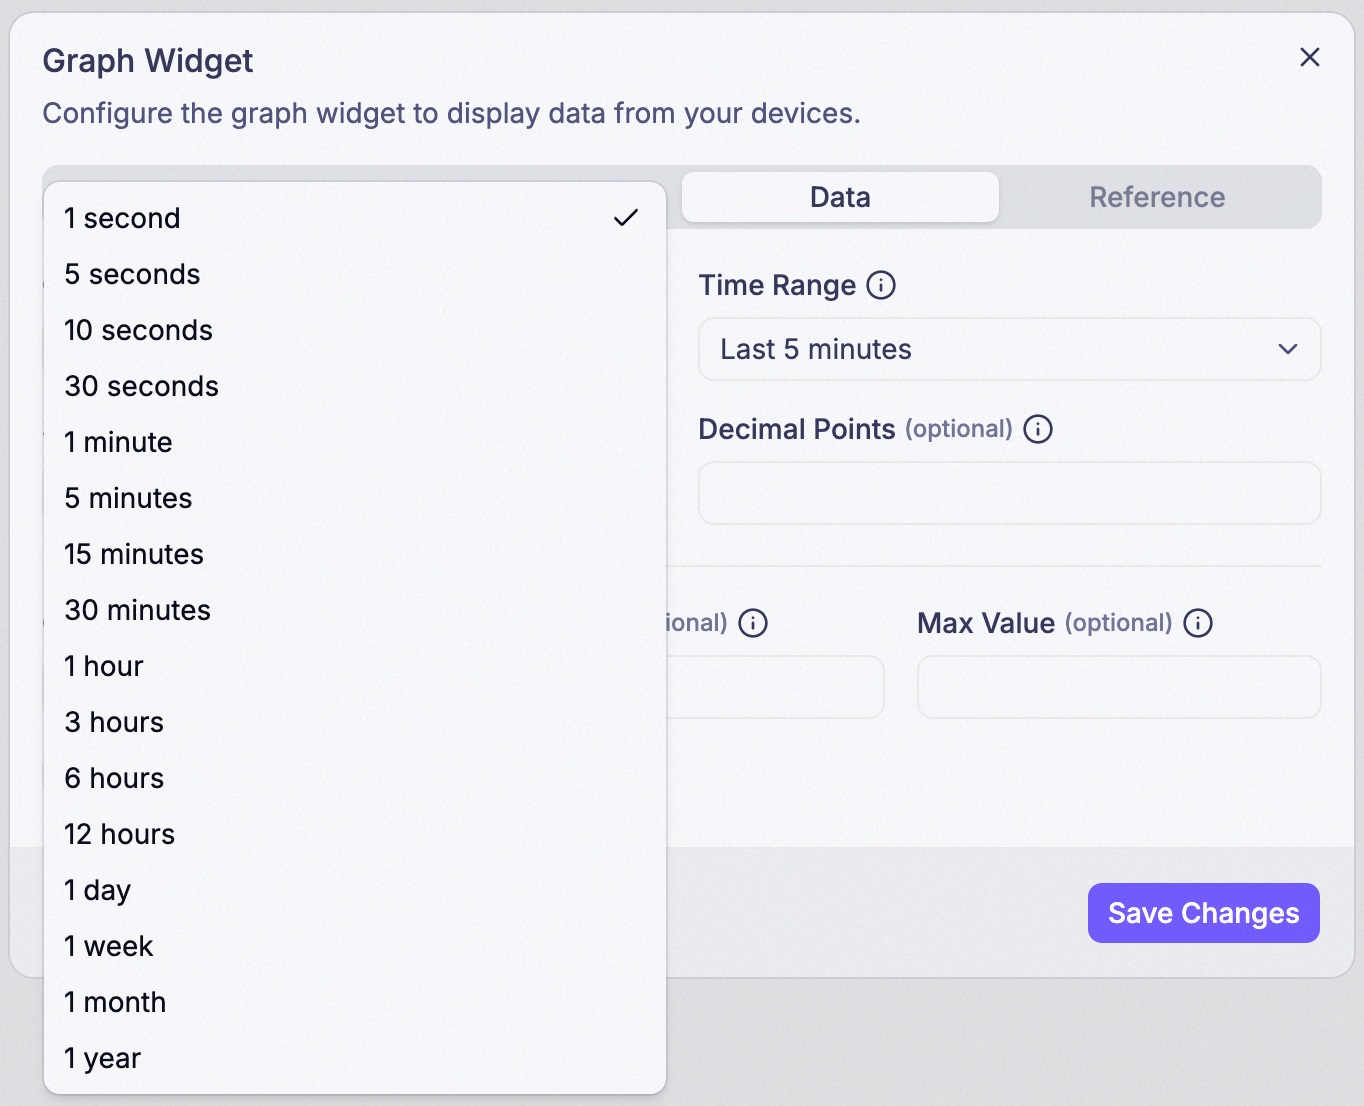The image size is (1364, 1106).
Task: Click the Max Value info icon
Action: coord(1198,623)
